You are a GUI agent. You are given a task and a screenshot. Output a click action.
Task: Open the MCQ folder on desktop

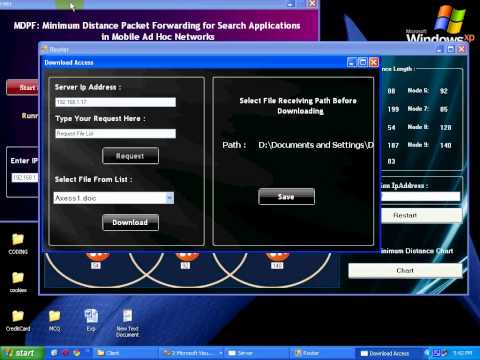pyautogui.click(x=55, y=321)
